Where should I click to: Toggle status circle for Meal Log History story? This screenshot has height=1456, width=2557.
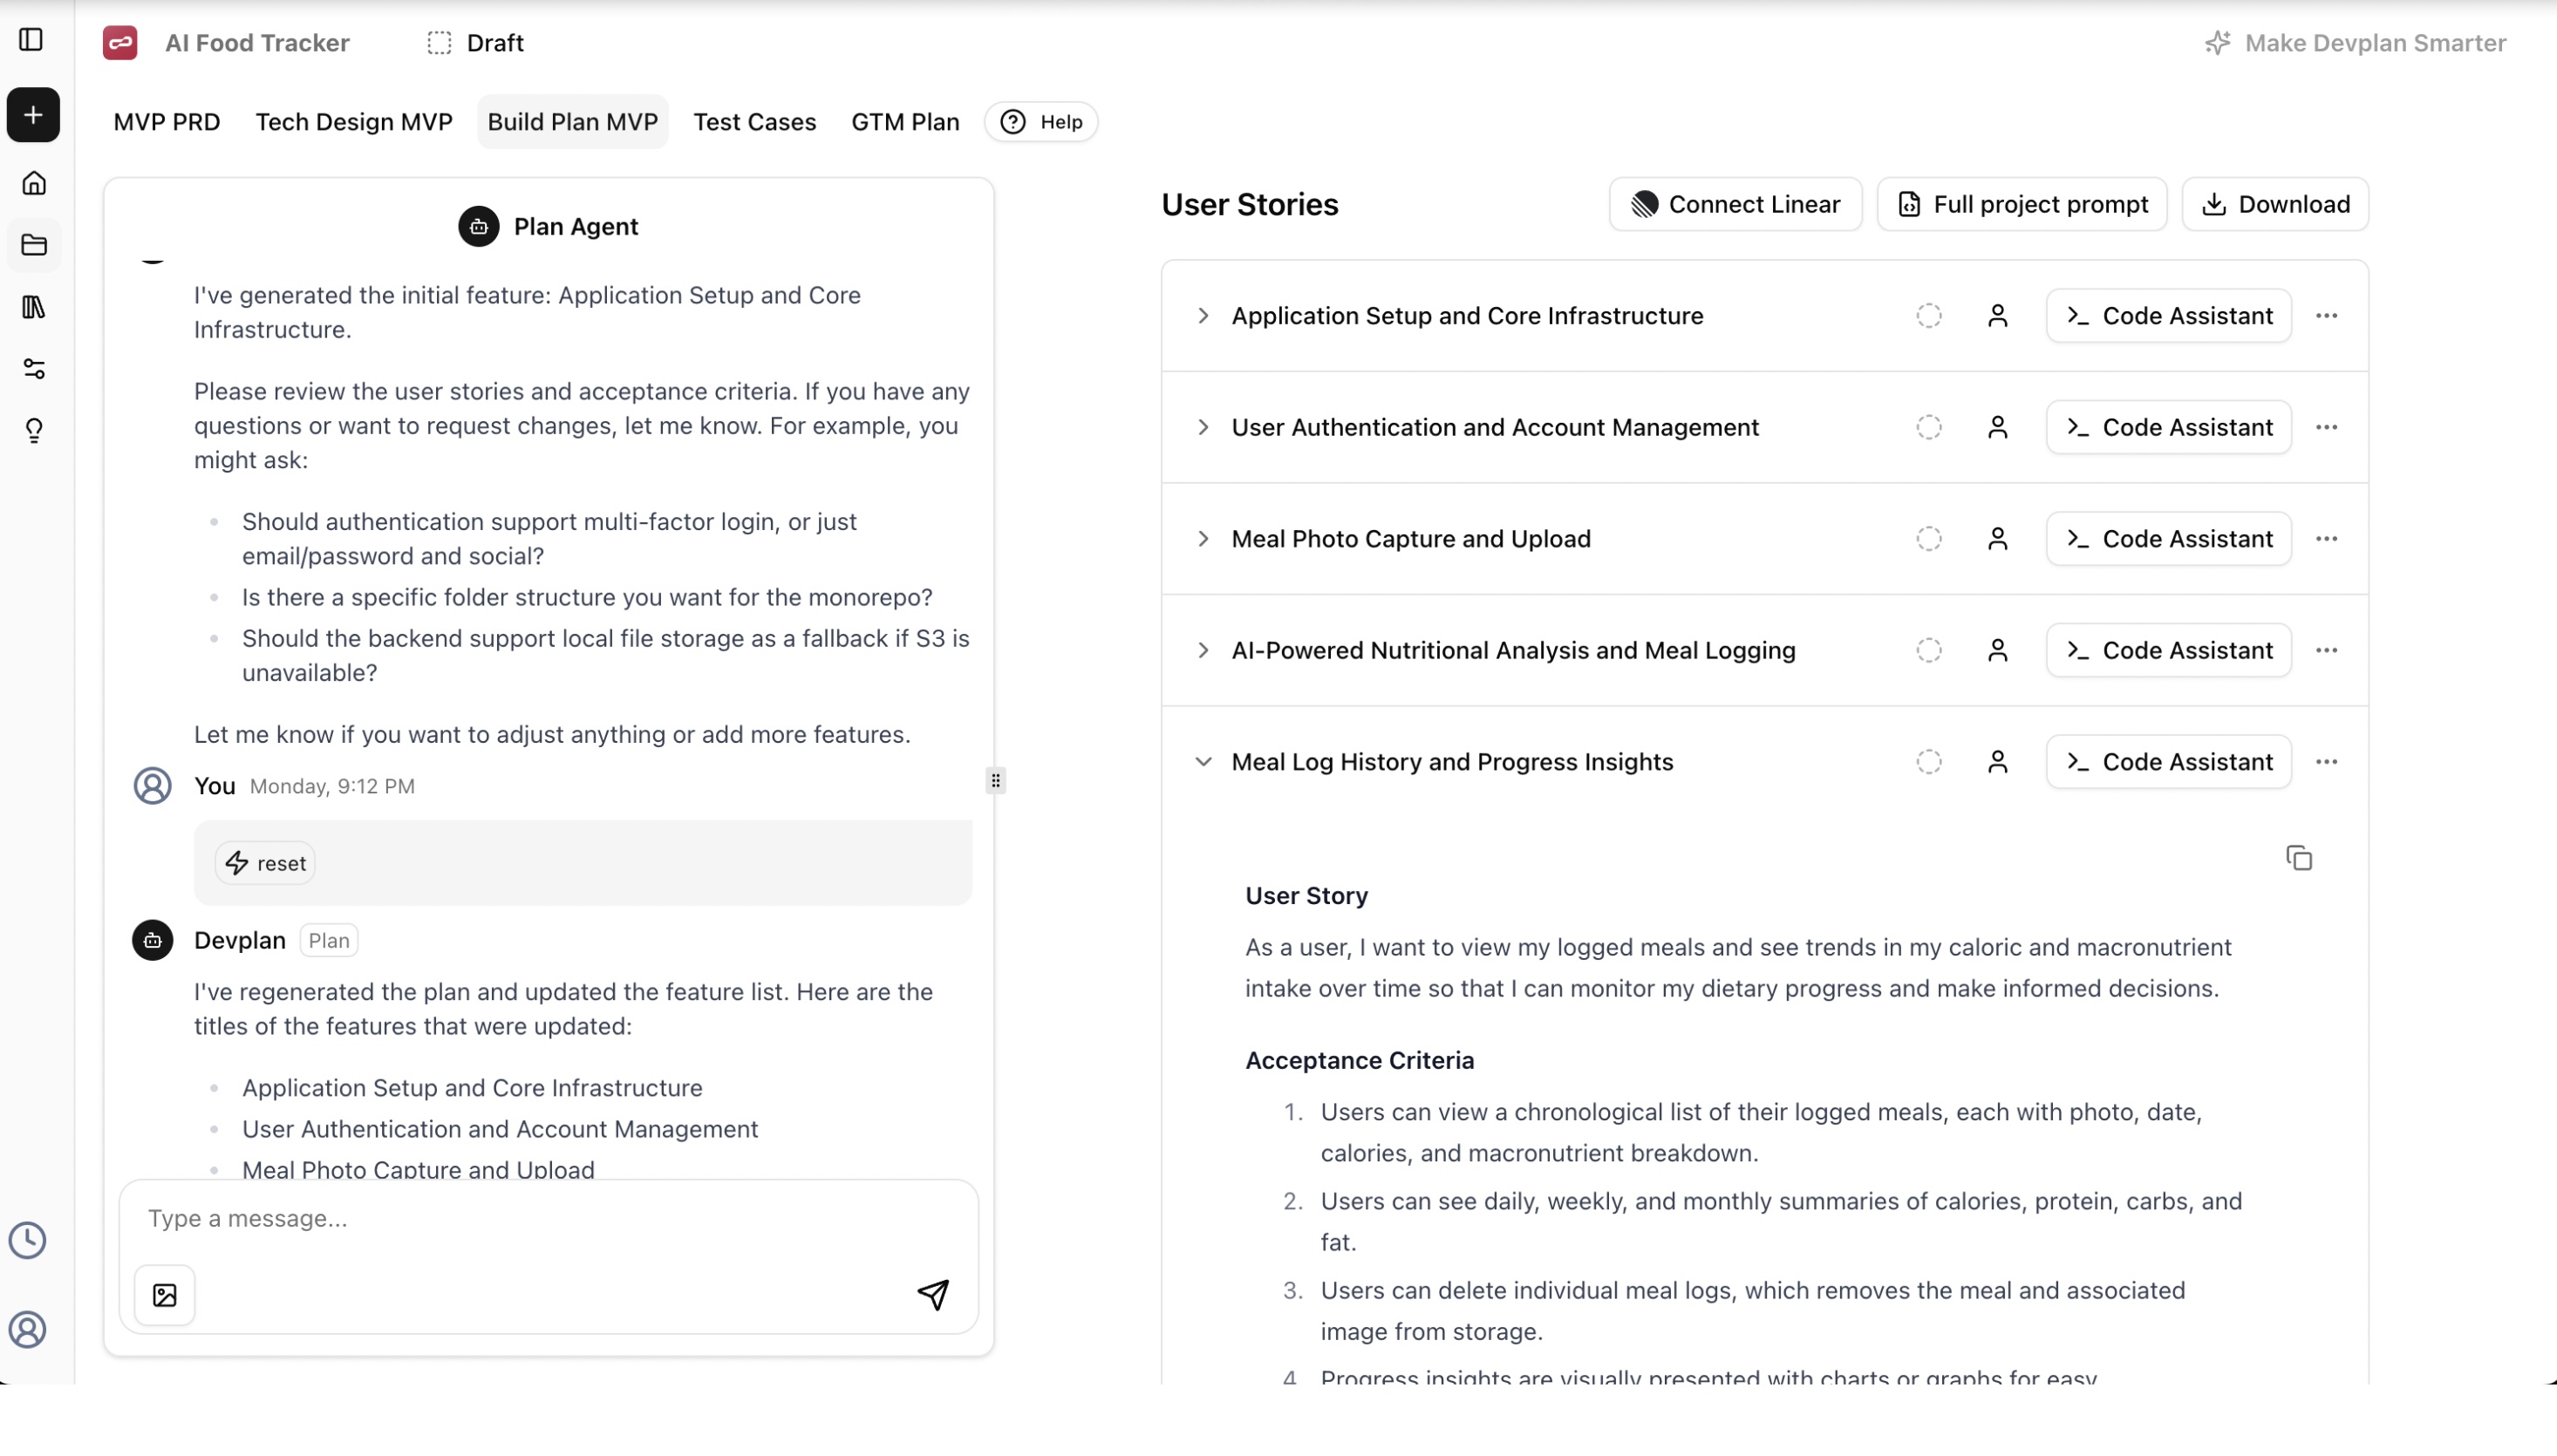point(1929,762)
